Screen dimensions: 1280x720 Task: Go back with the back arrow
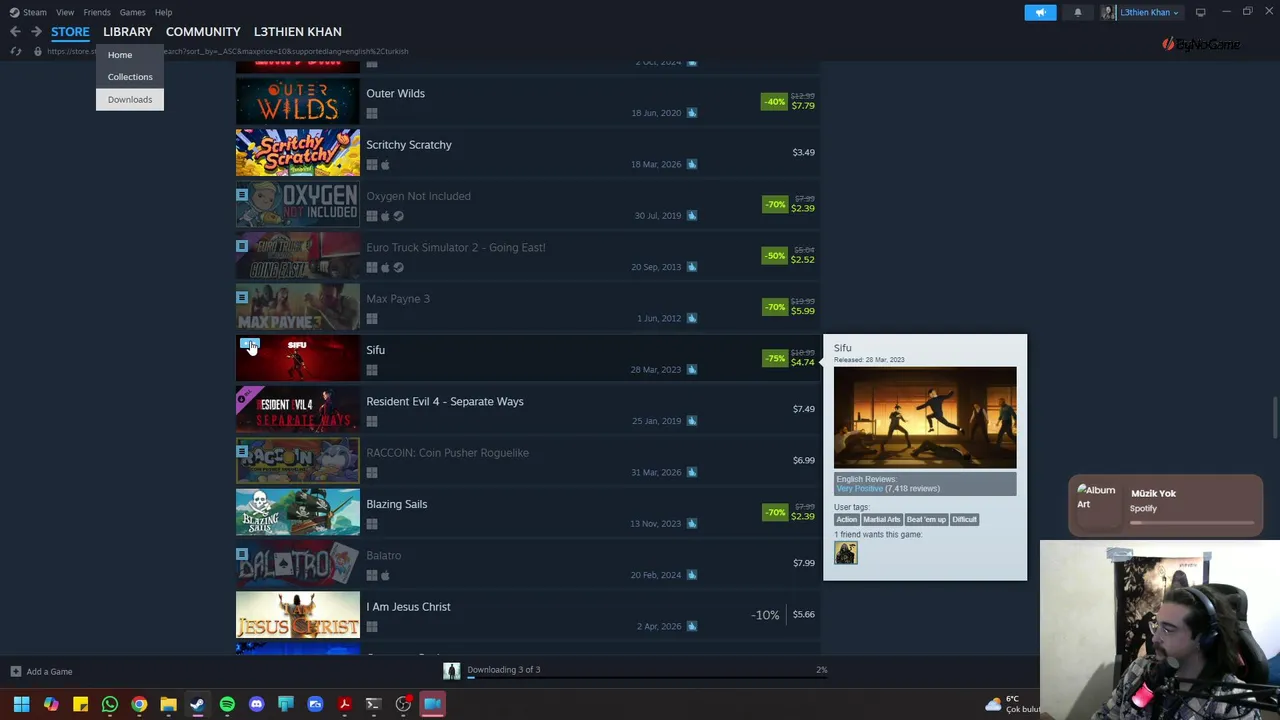point(15,32)
